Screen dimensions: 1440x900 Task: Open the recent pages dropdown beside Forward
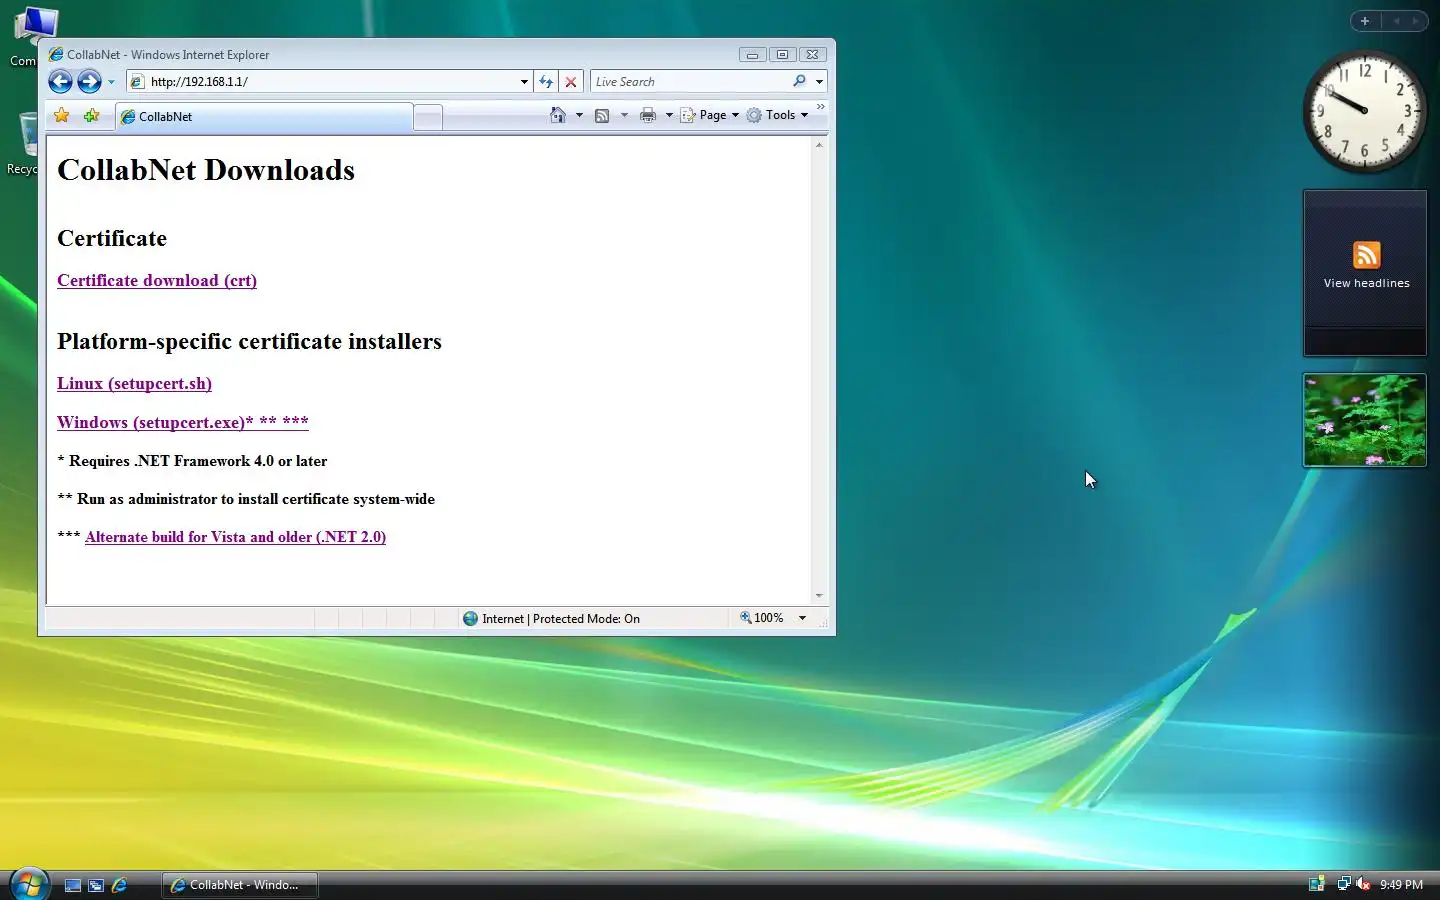pos(111,82)
